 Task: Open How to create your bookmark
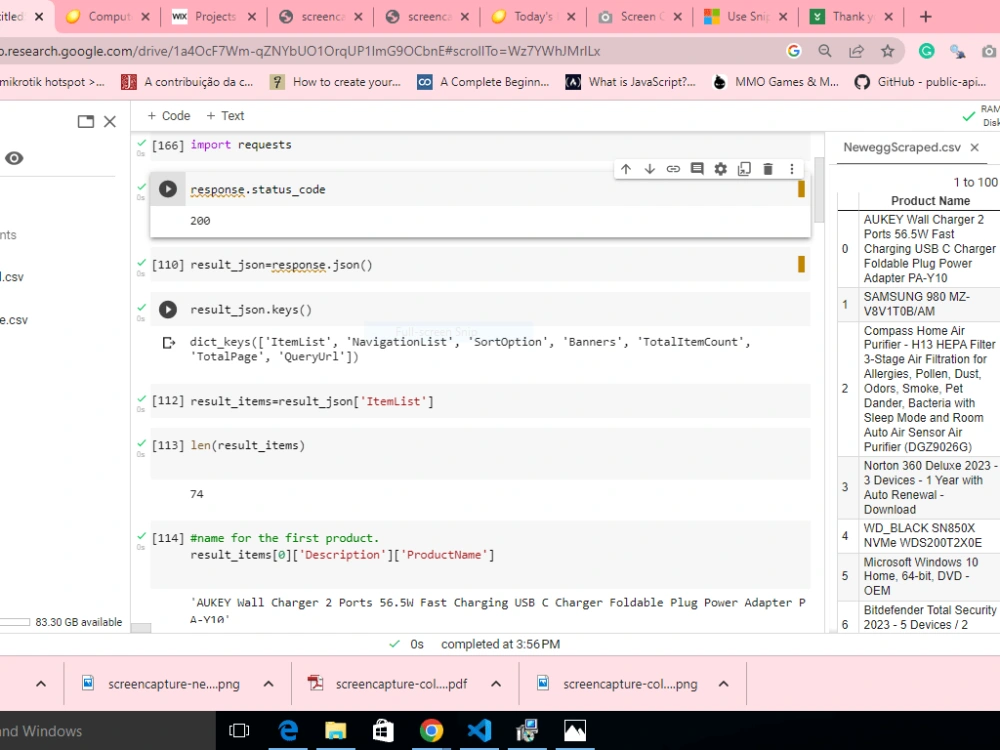pos(335,82)
